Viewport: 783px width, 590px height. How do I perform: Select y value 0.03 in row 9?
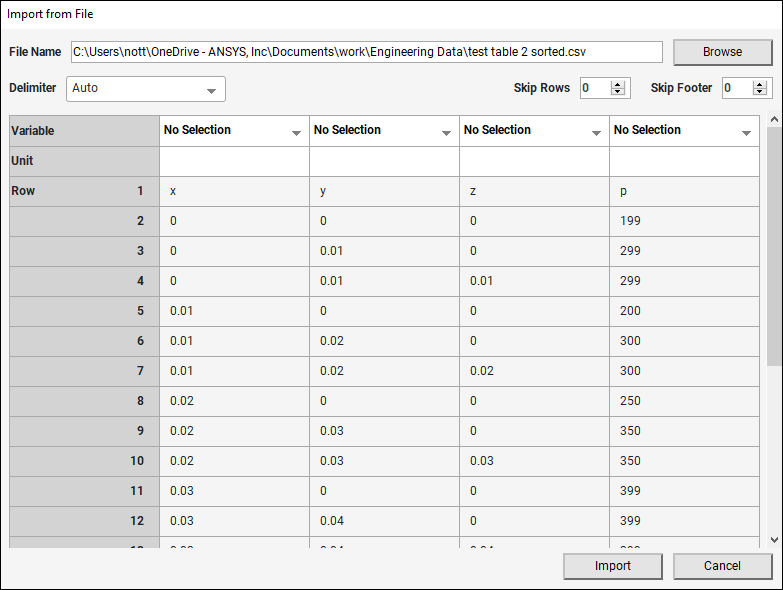coord(384,431)
